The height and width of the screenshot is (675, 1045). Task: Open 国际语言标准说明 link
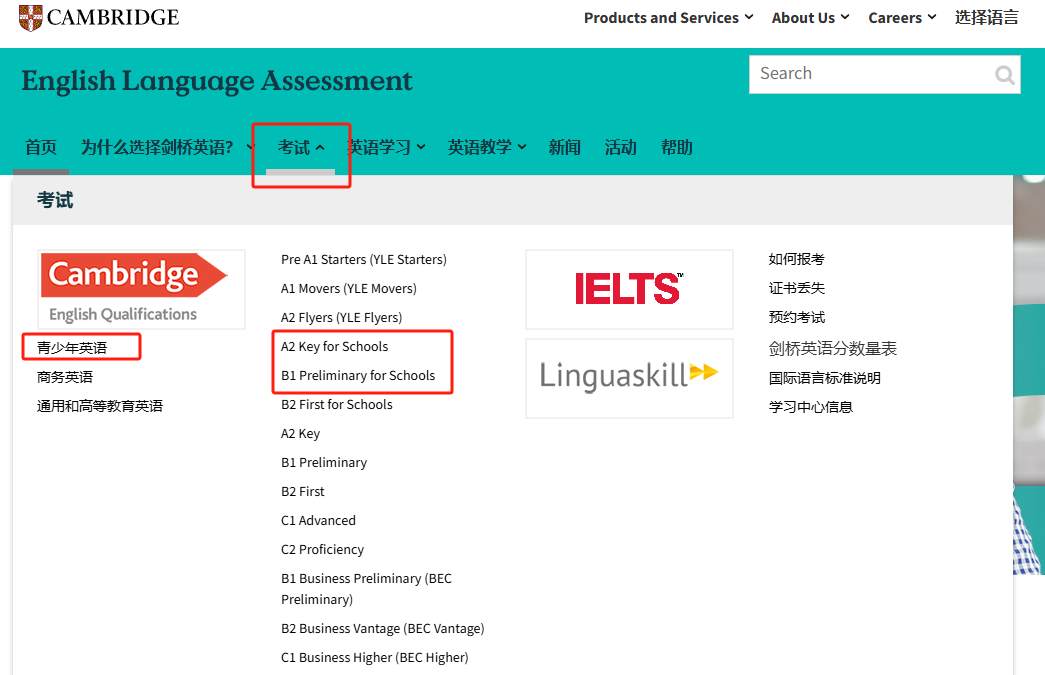824,378
